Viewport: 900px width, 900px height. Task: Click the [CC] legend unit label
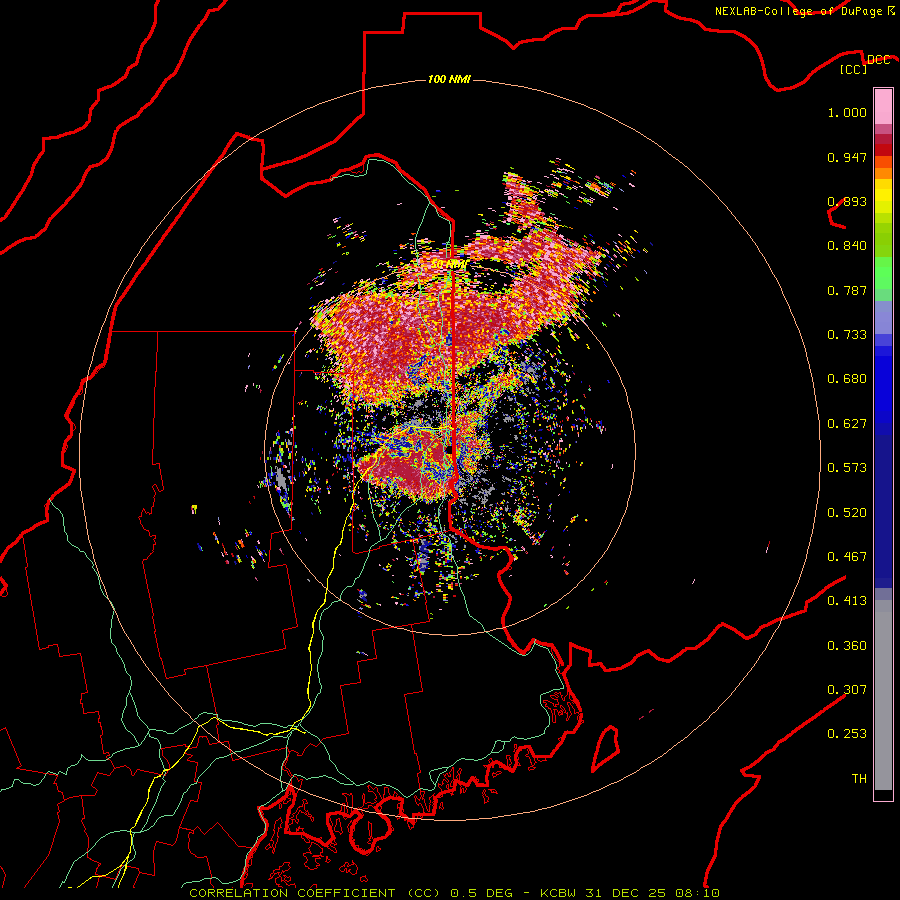853,69
